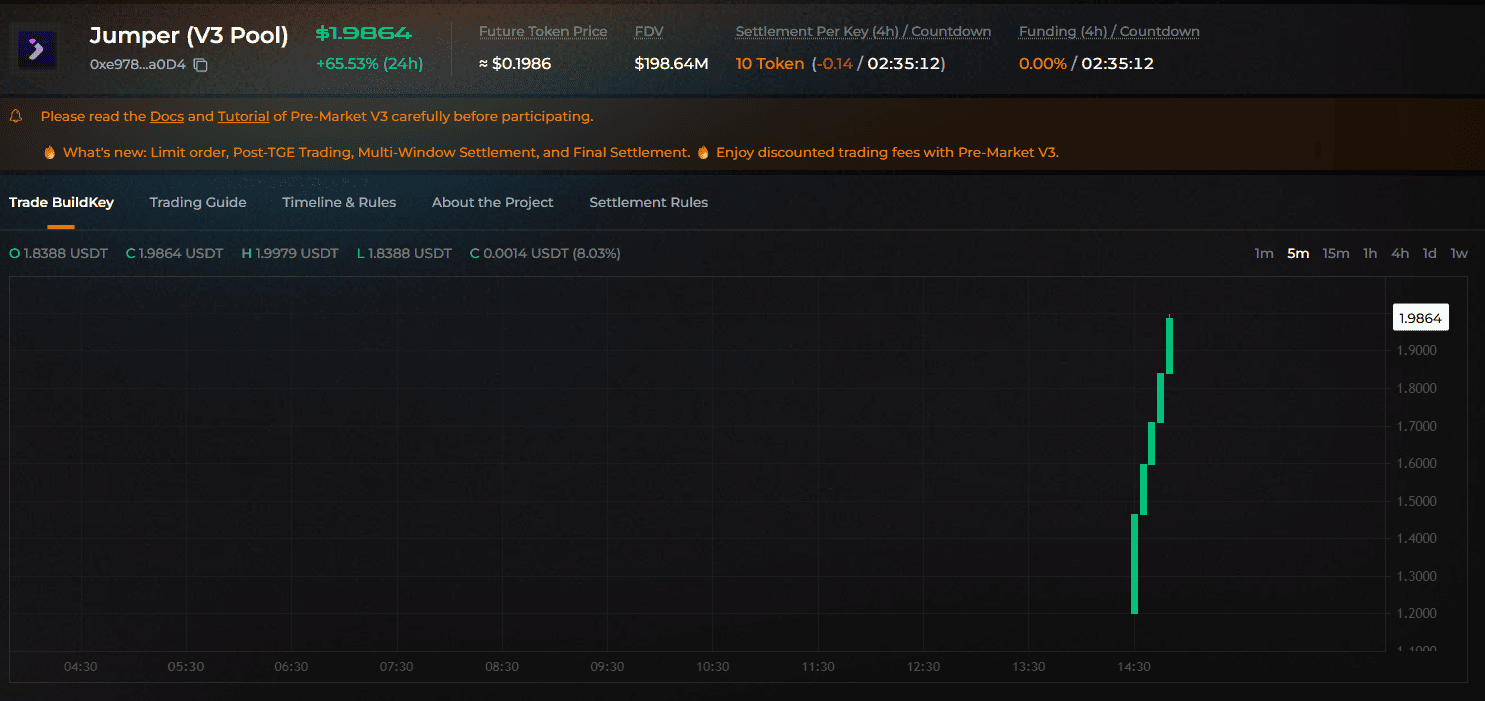Switch chart to 15m interval
Image resolution: width=1485 pixels, height=701 pixels.
coord(1336,253)
